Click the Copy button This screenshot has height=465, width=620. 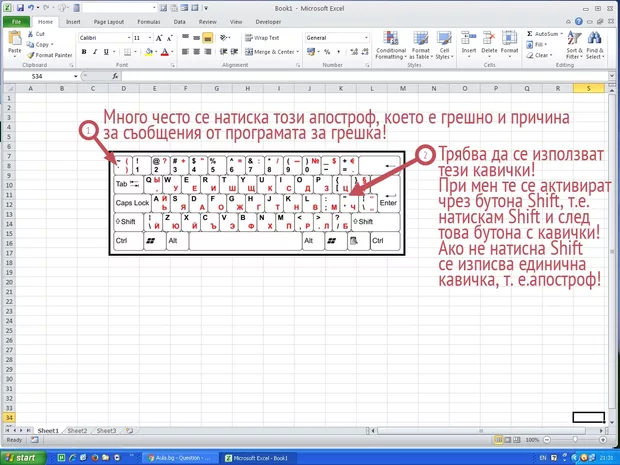click(40, 45)
